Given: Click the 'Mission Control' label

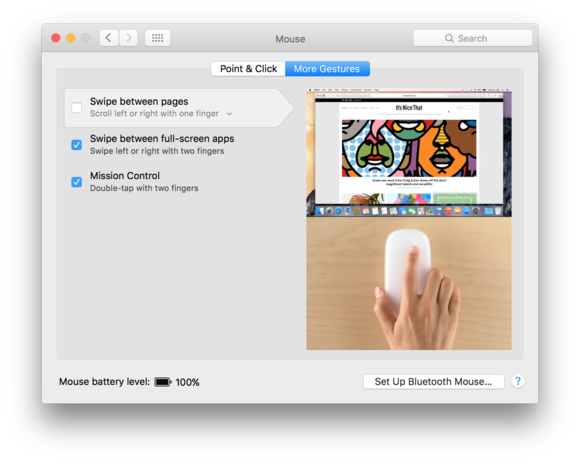Looking at the screenshot, I should [x=125, y=176].
